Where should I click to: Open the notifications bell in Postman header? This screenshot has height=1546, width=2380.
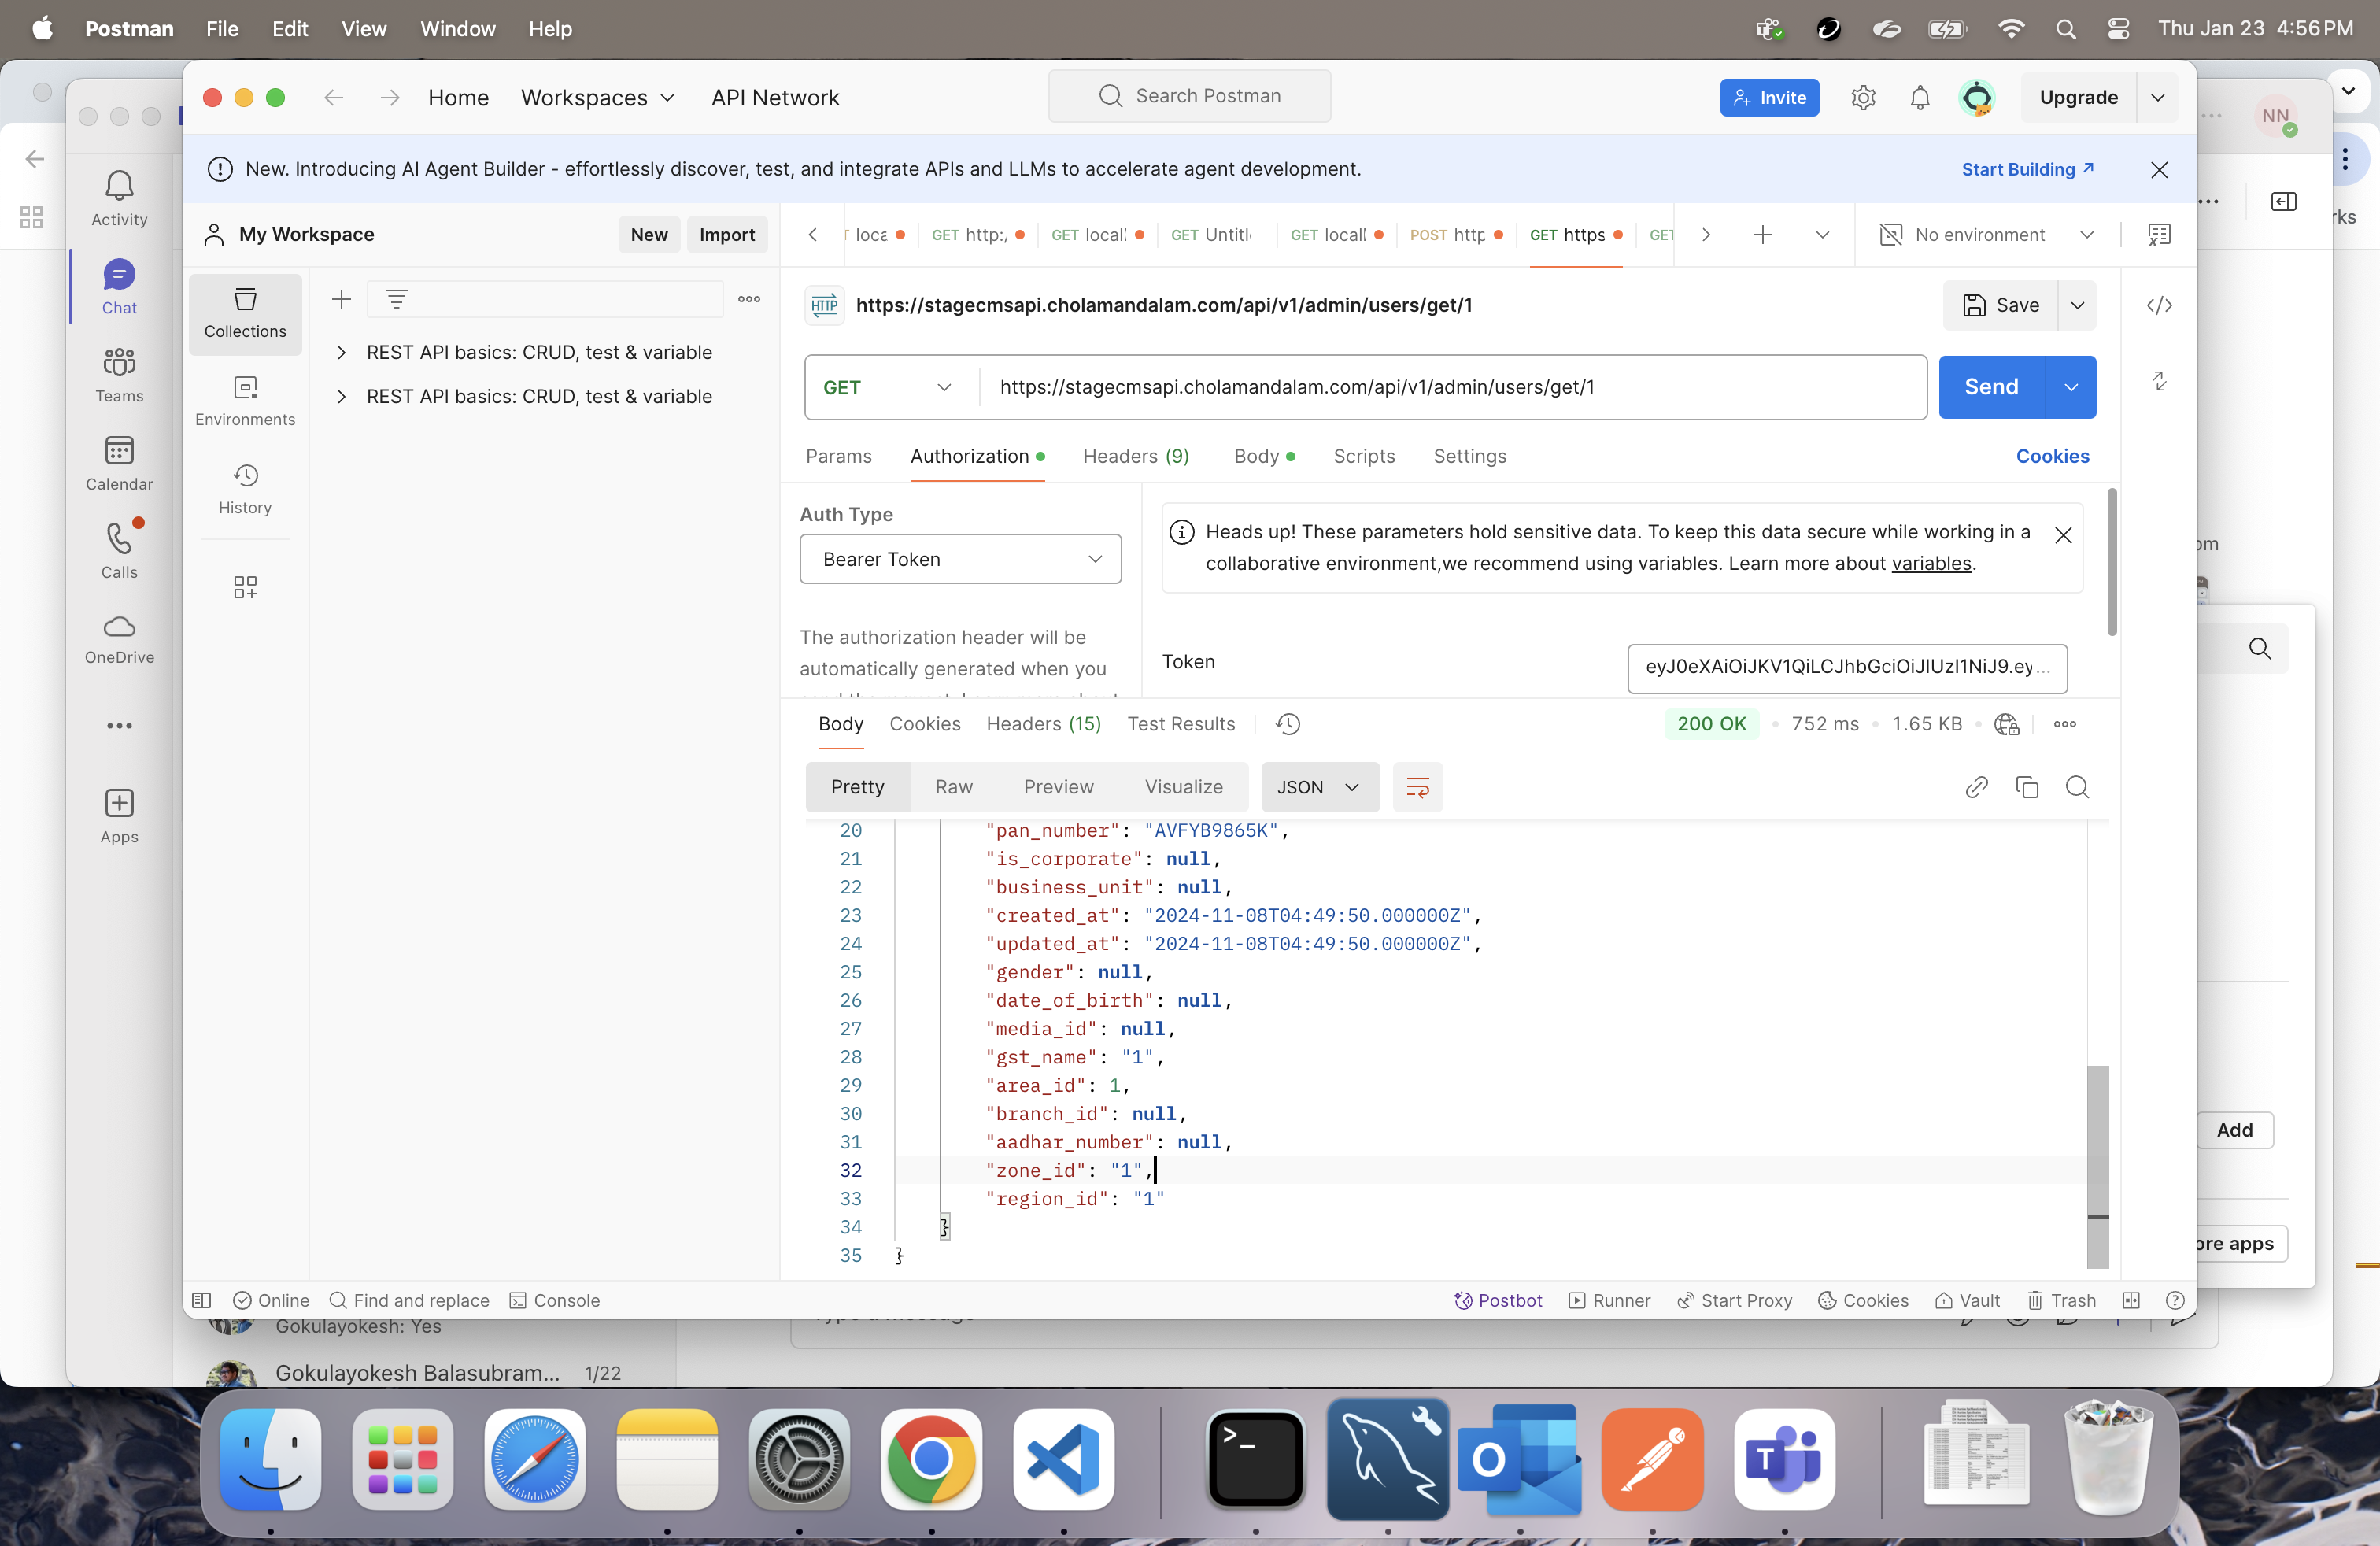pyautogui.click(x=1920, y=97)
